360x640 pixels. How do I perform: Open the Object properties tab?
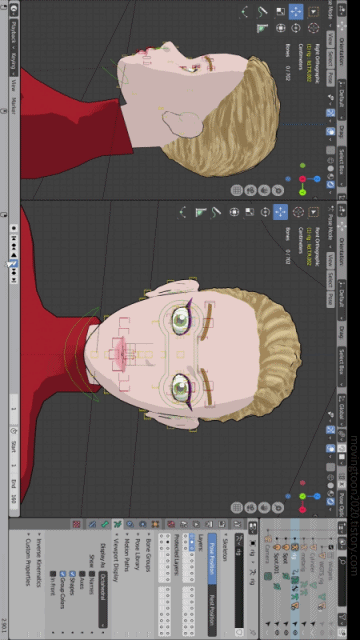pyautogui.click(x=155, y=524)
